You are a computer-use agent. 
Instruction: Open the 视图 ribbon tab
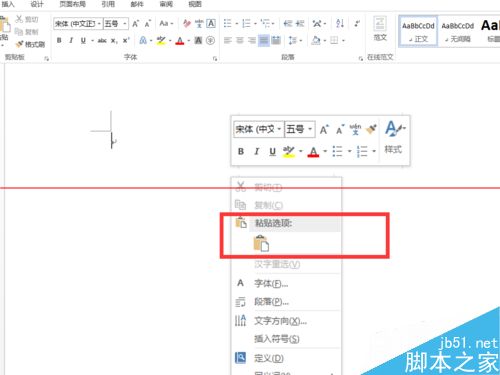pyautogui.click(x=195, y=4)
